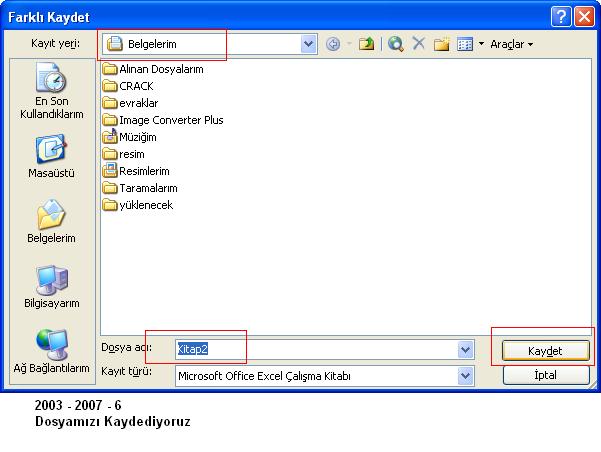Click the yüklenecek folder icon
The width and height of the screenshot is (601, 452).
coord(110,205)
